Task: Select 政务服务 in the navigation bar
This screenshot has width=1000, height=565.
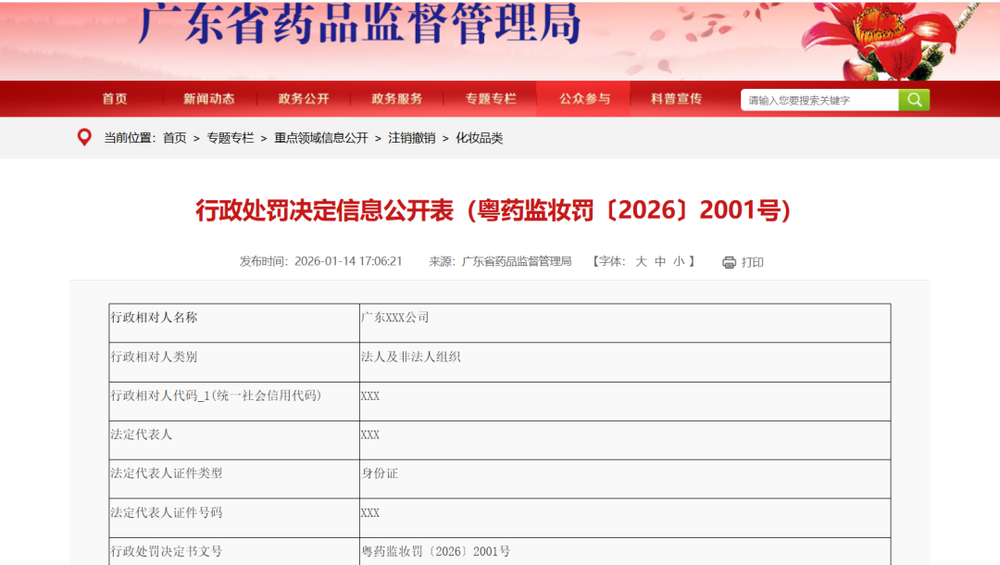Action: click(397, 99)
